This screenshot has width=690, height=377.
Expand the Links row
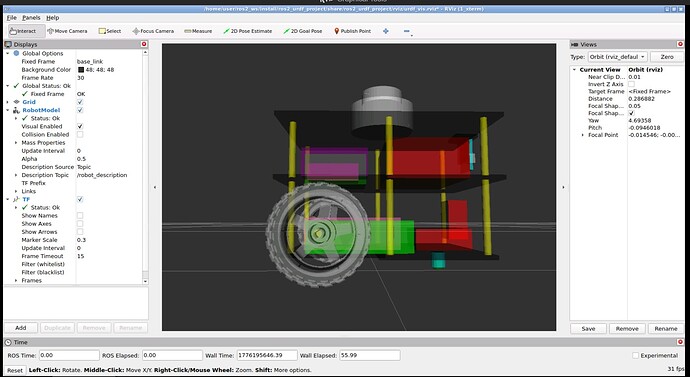(x=16, y=191)
